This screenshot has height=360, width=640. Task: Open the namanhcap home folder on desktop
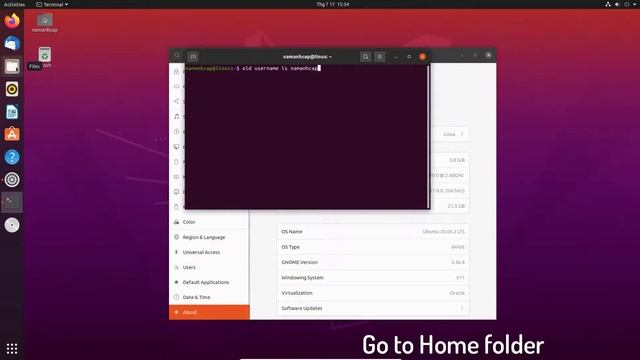[44, 23]
